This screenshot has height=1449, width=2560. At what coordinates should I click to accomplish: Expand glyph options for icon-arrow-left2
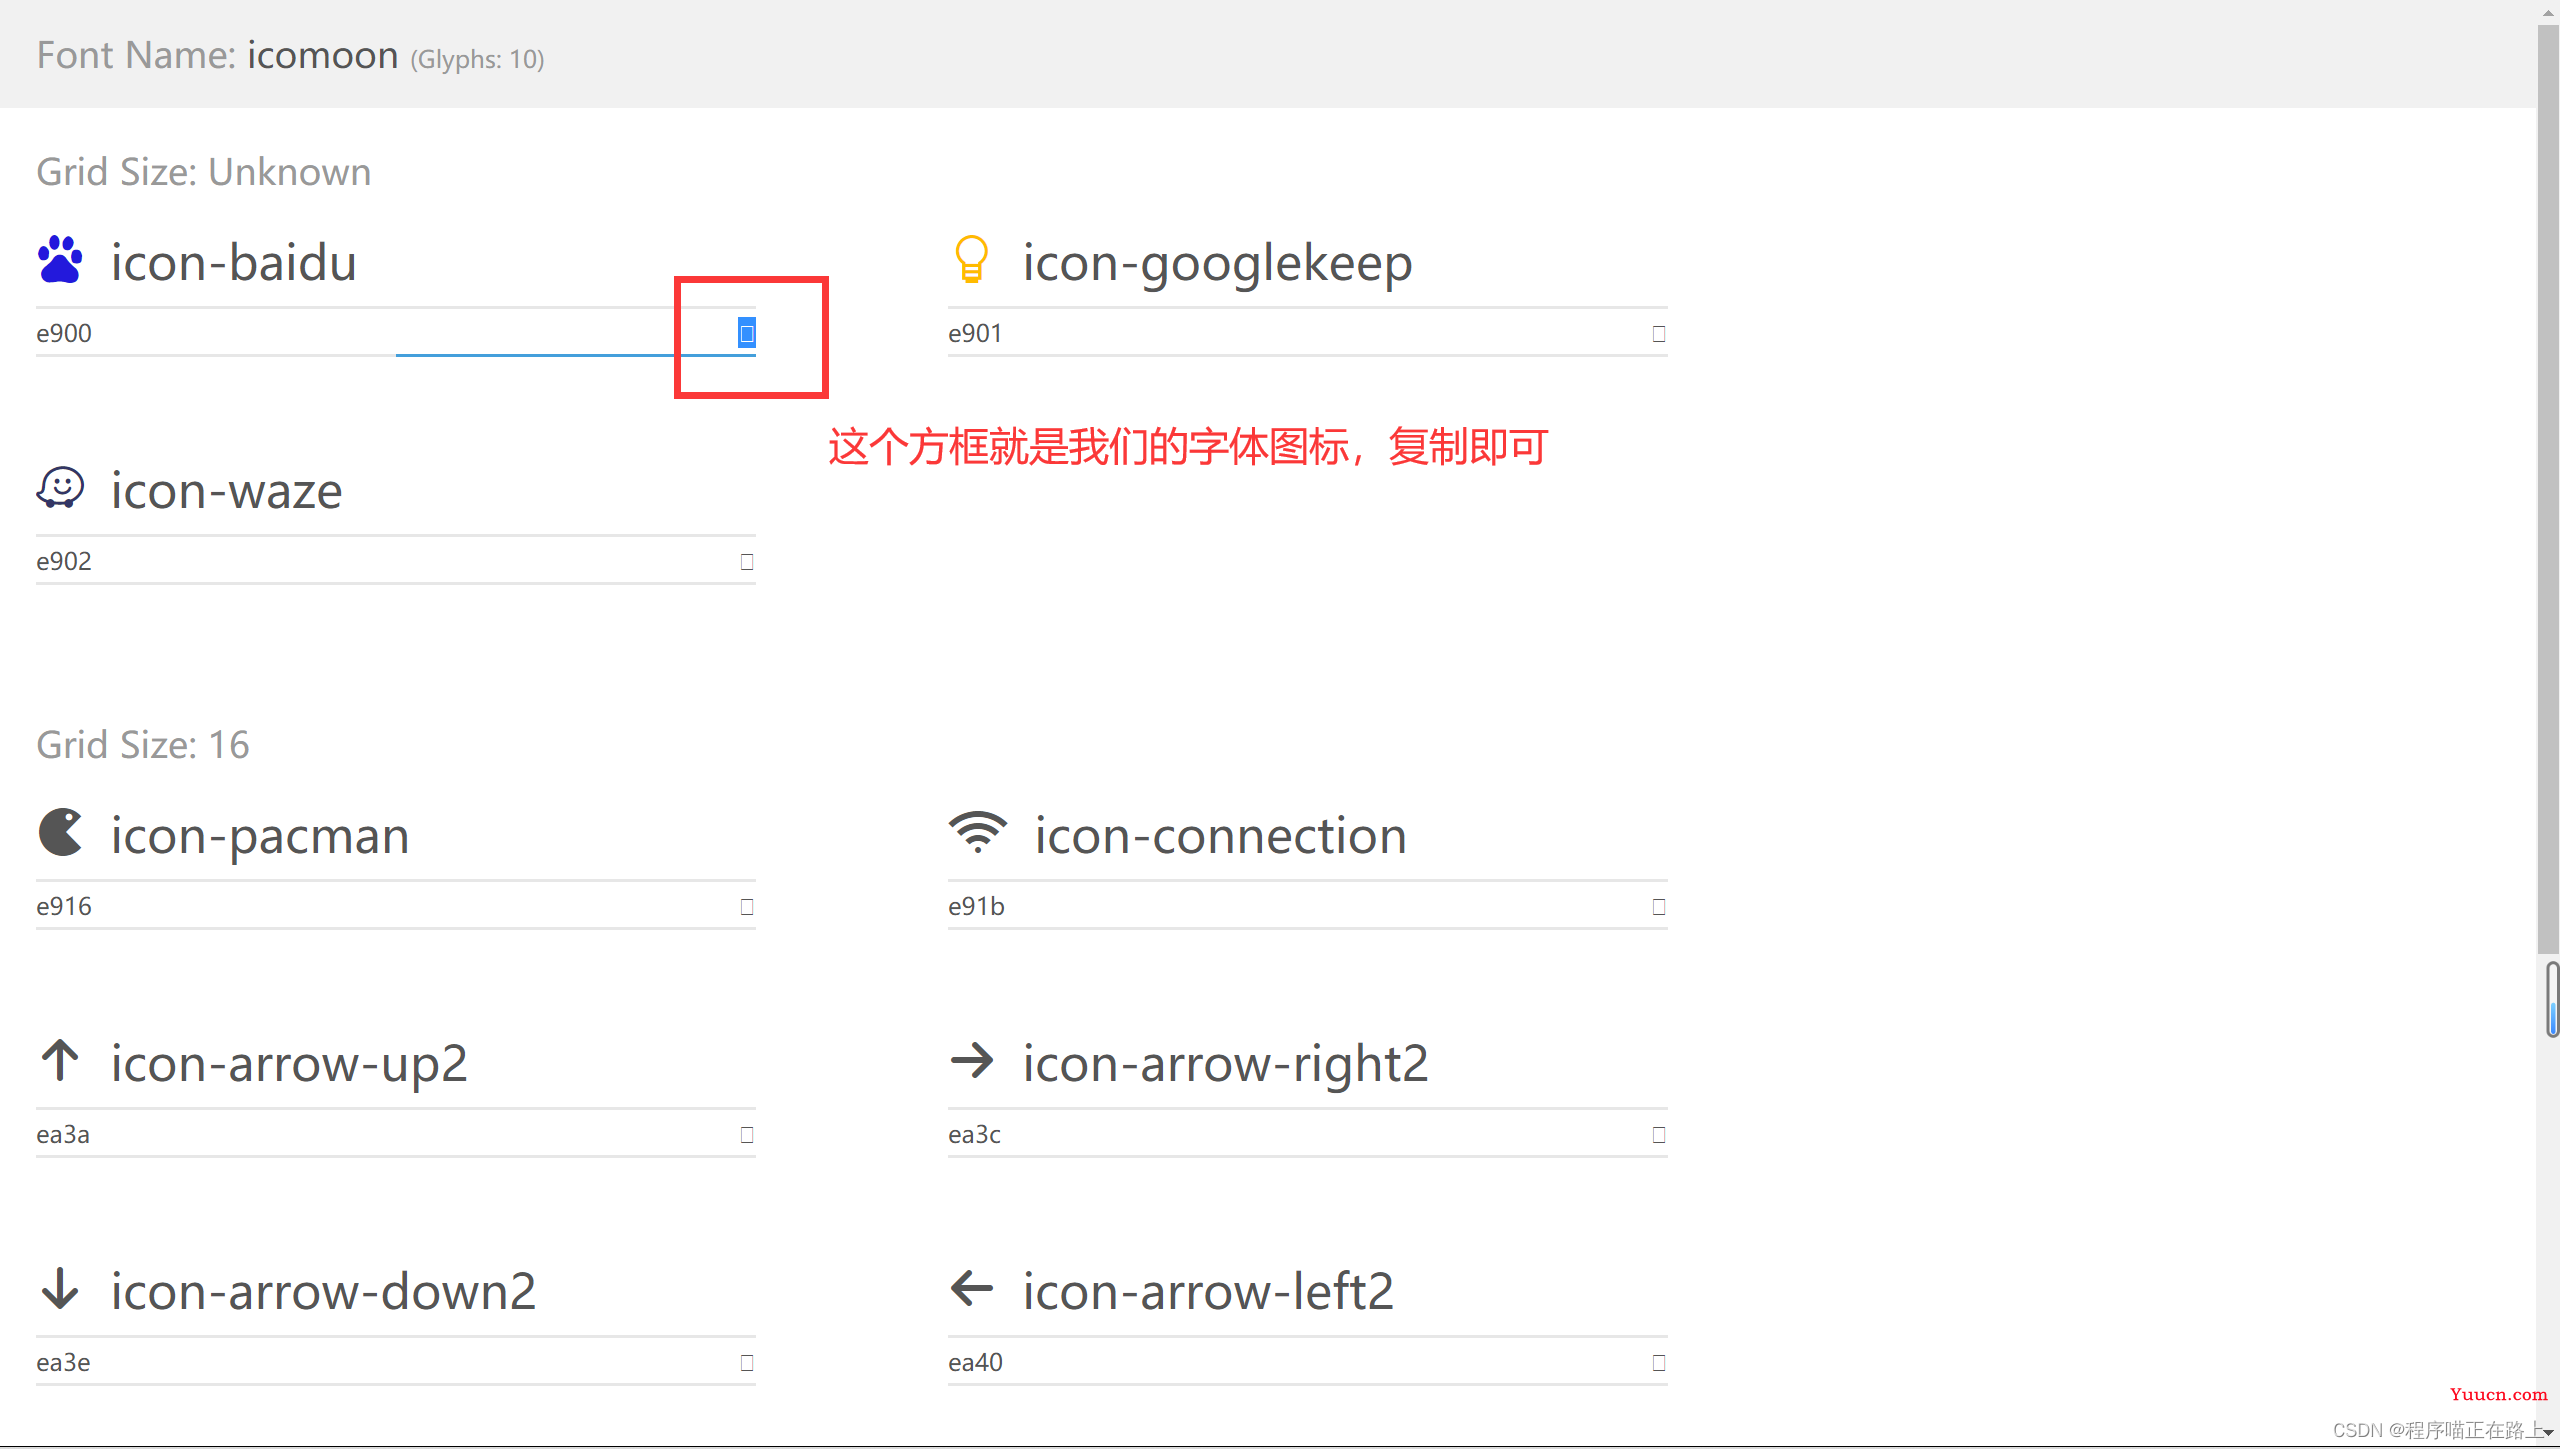pos(1658,1363)
